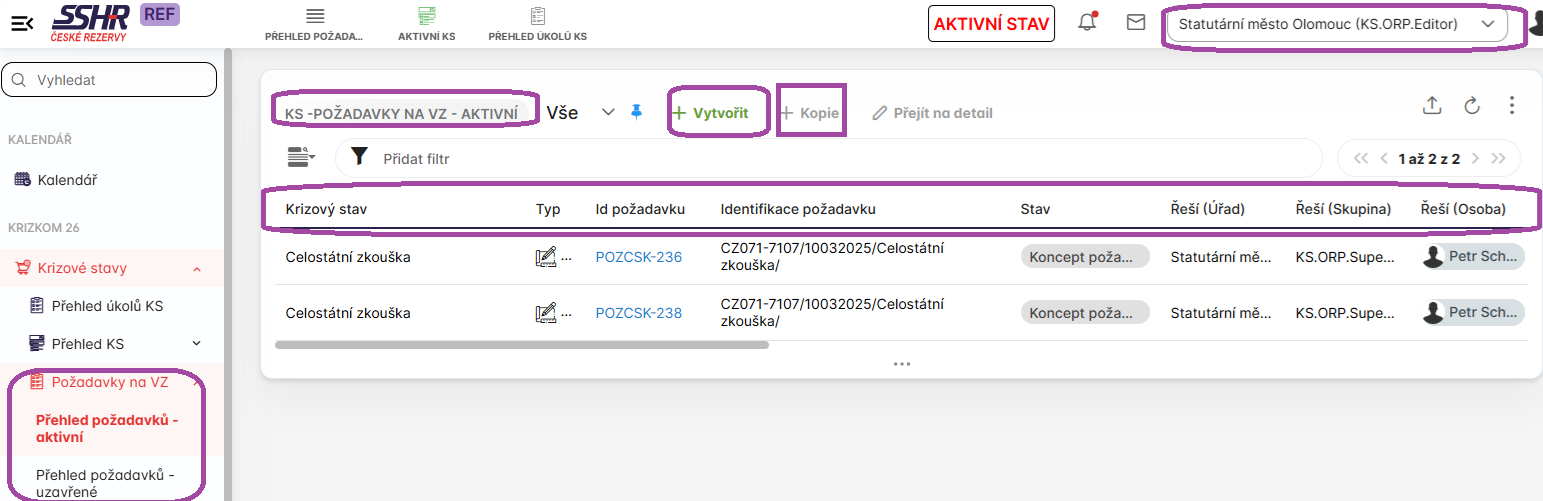The image size is (1543, 501).
Task: Click the Vytvořit create button
Action: pyautogui.click(x=709, y=113)
